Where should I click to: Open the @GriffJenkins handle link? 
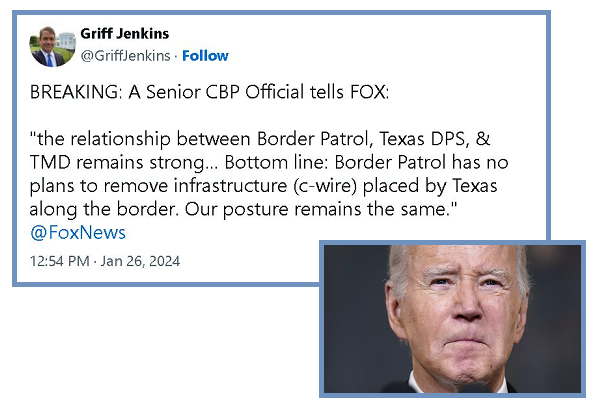[x=125, y=56]
